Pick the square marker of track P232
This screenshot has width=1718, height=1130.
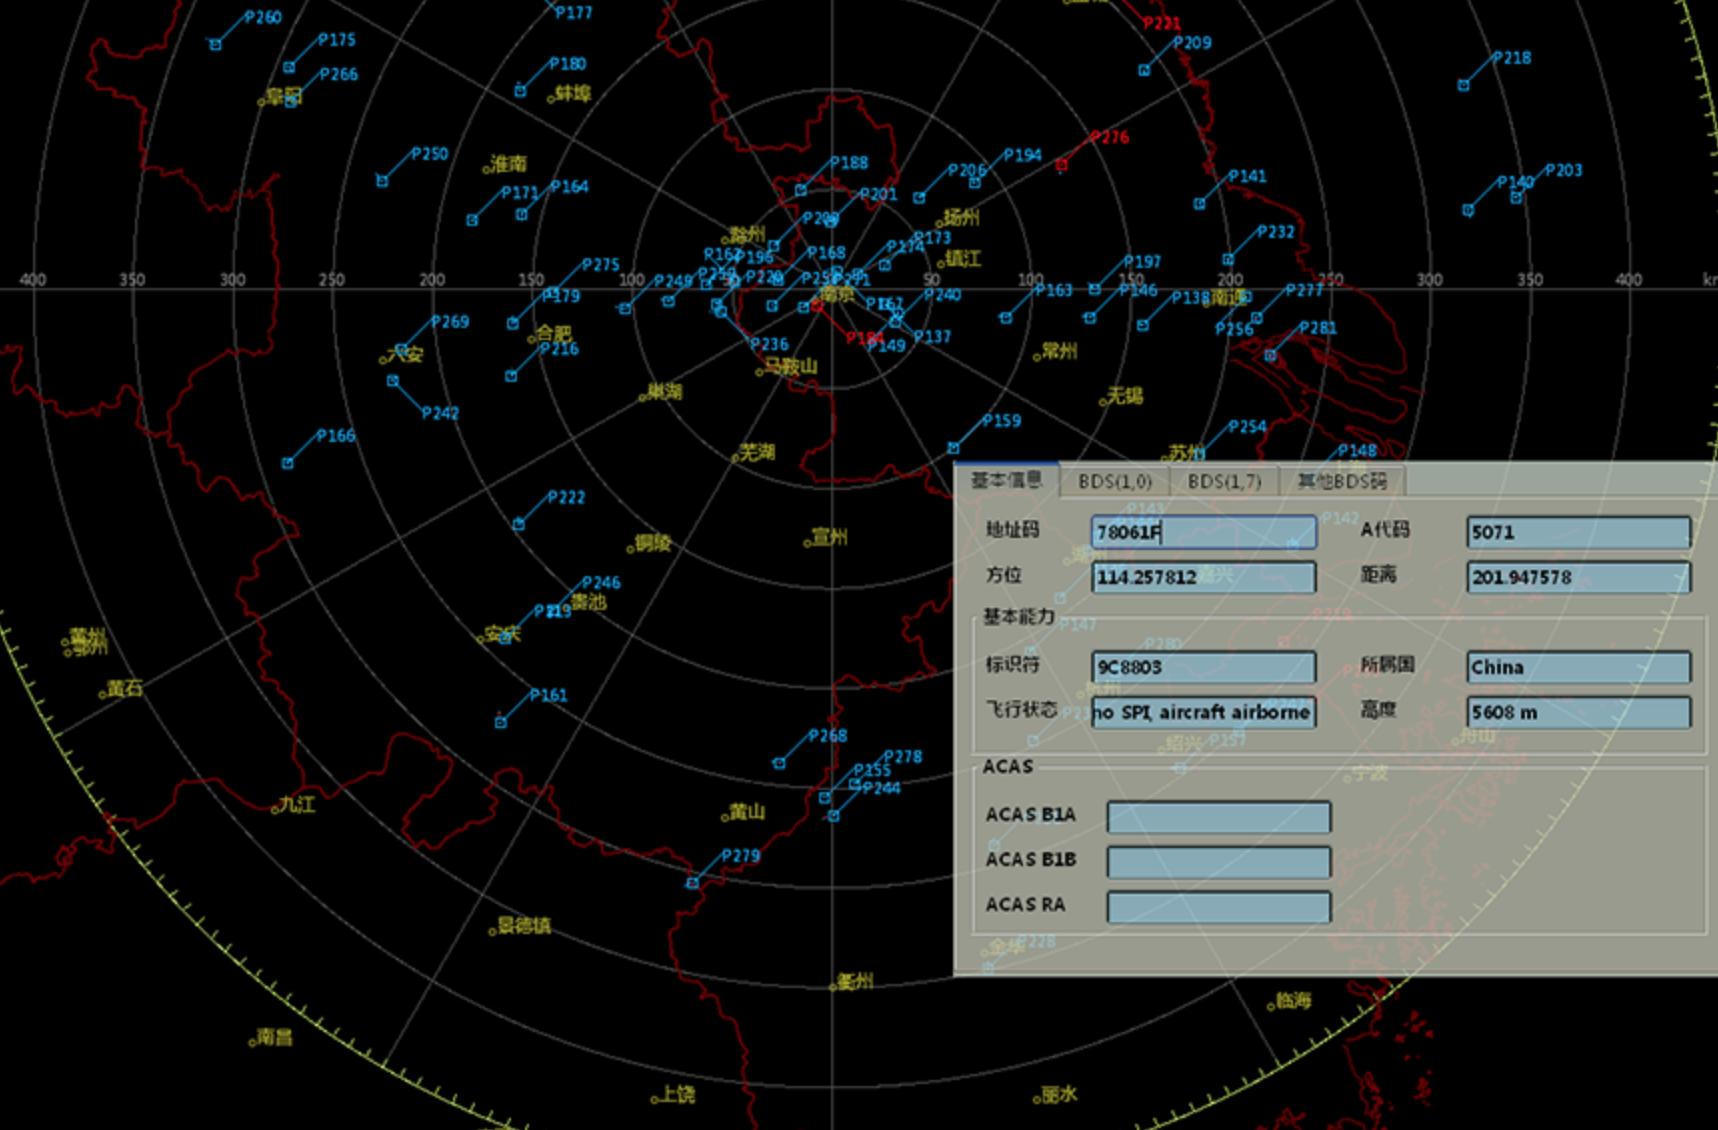[1227, 260]
